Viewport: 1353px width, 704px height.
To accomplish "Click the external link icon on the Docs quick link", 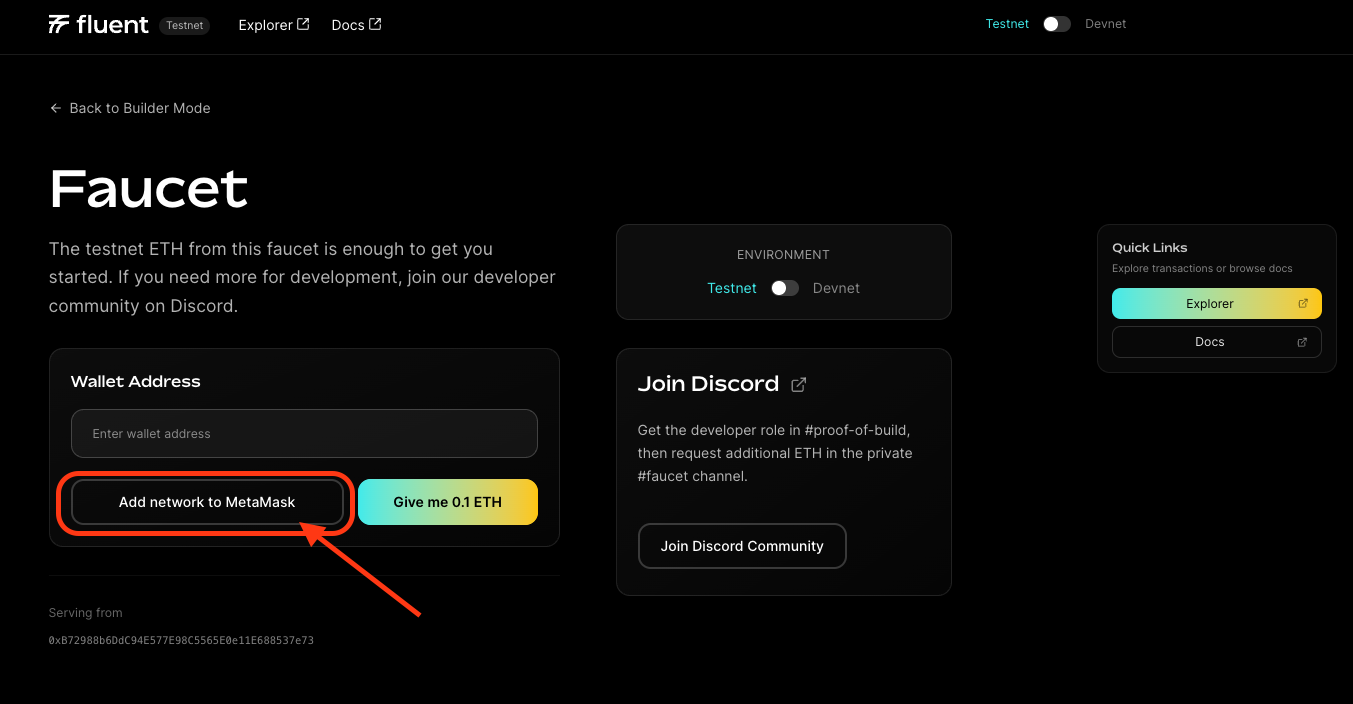I will coord(1302,341).
